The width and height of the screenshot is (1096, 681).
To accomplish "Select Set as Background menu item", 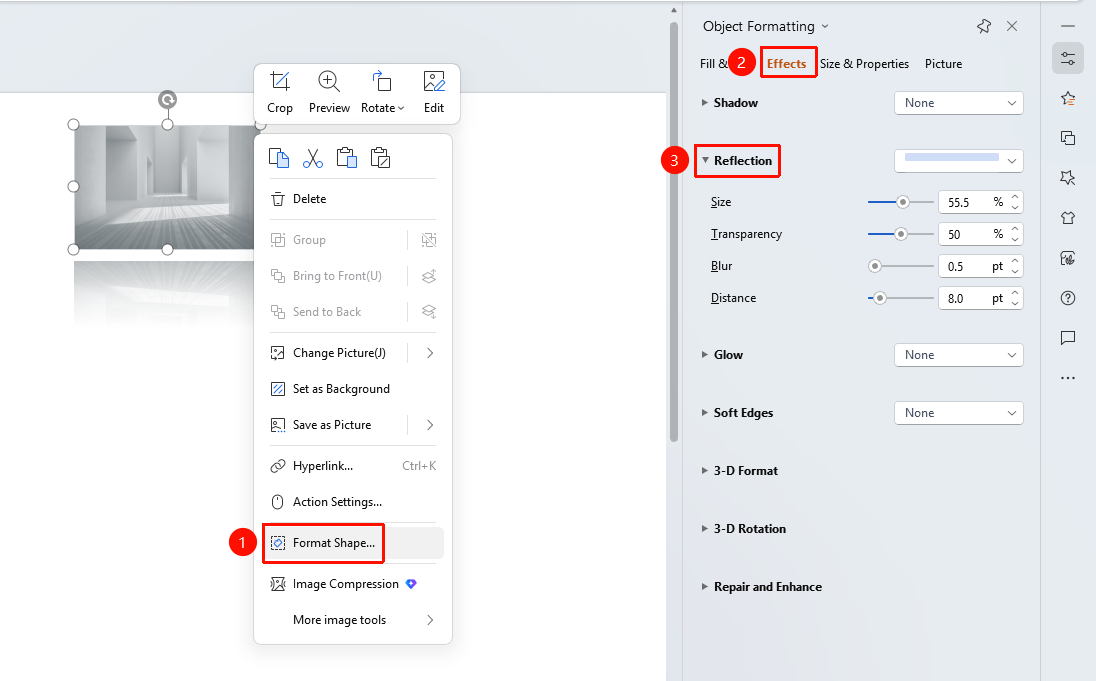I will (x=353, y=389).
